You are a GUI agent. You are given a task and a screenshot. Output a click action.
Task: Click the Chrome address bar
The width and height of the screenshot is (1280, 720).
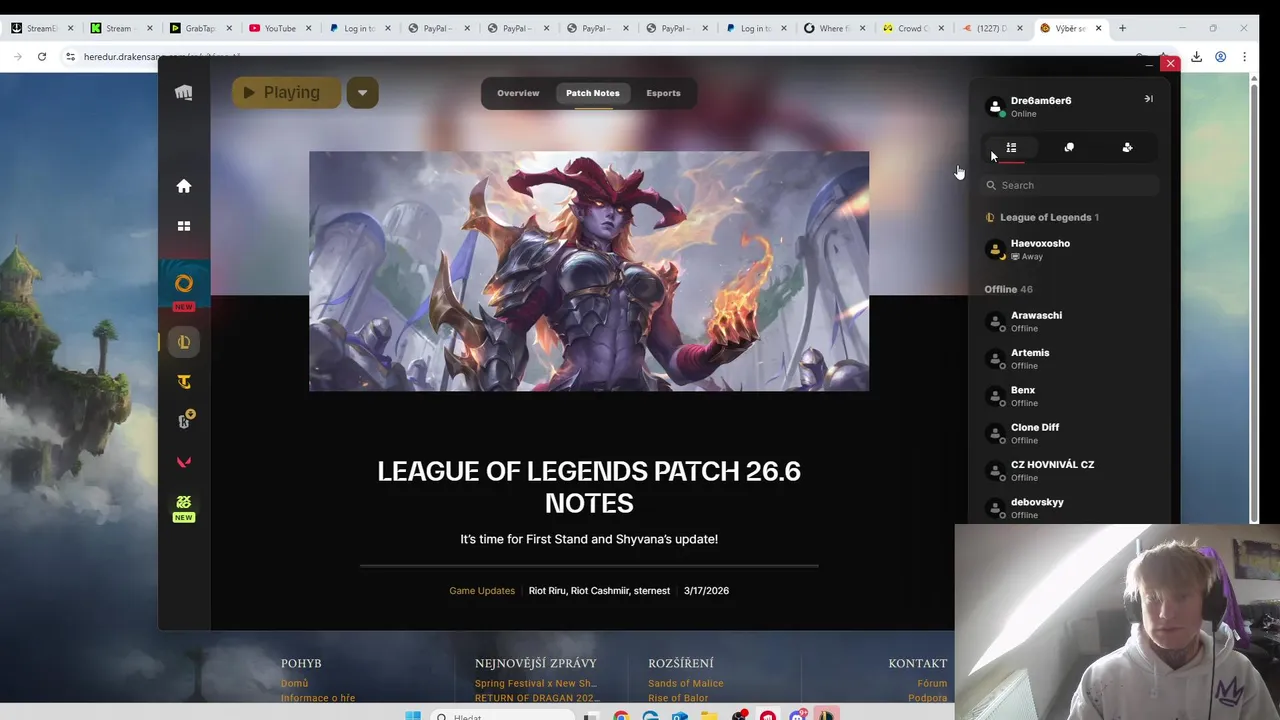point(600,57)
